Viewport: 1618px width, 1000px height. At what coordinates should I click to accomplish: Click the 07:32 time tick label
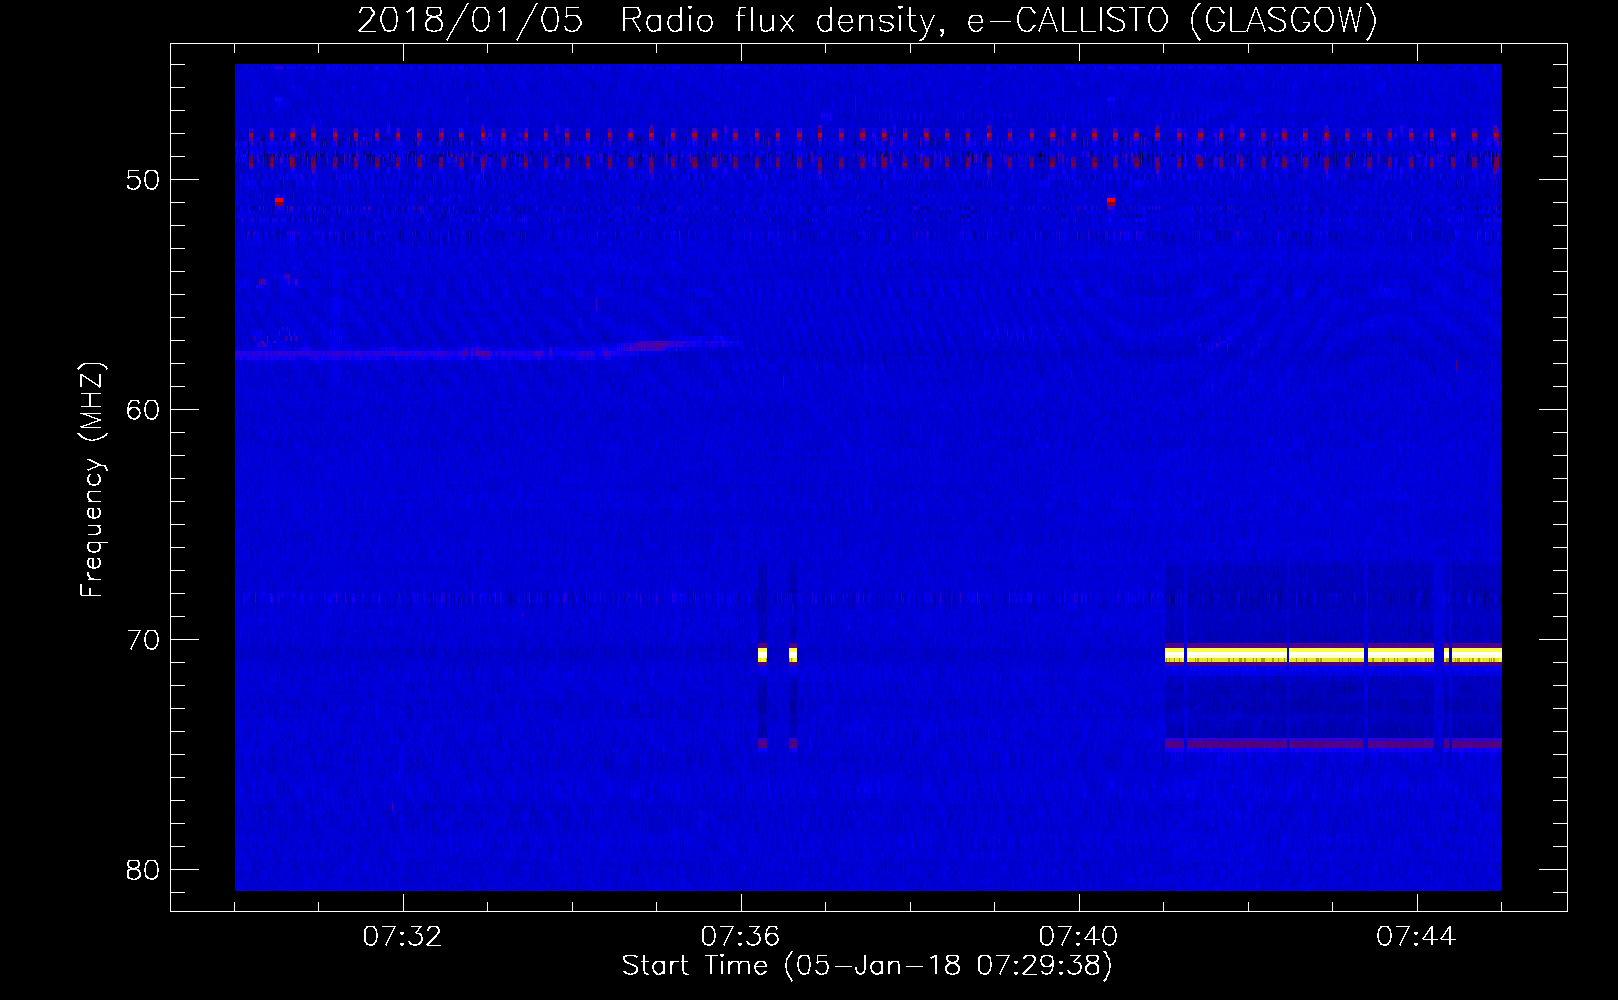click(402, 937)
